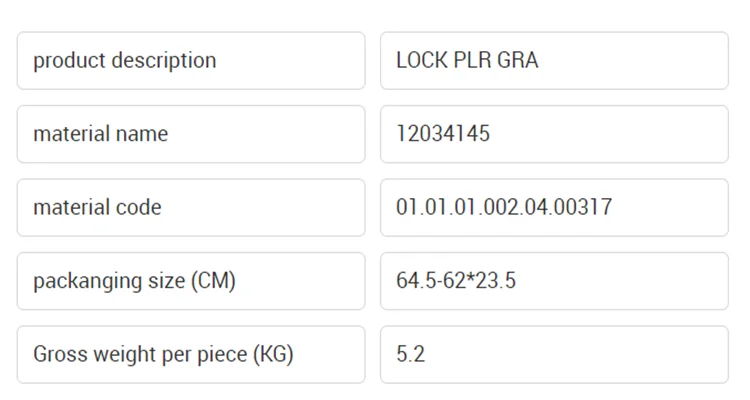Viewport: 750px width, 400px height.
Task: Click the 'material name' label box
Action: 190,134
